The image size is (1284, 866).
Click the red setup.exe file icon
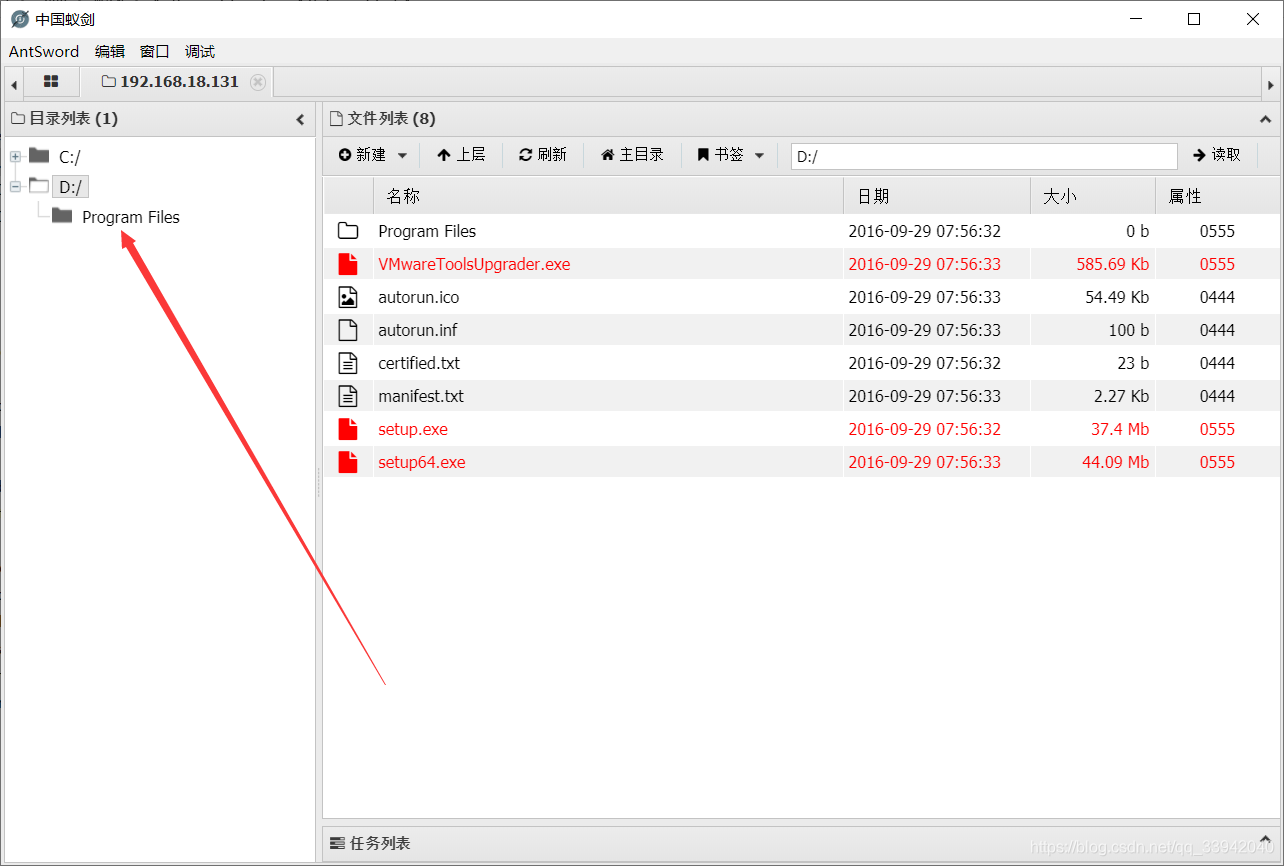348,429
